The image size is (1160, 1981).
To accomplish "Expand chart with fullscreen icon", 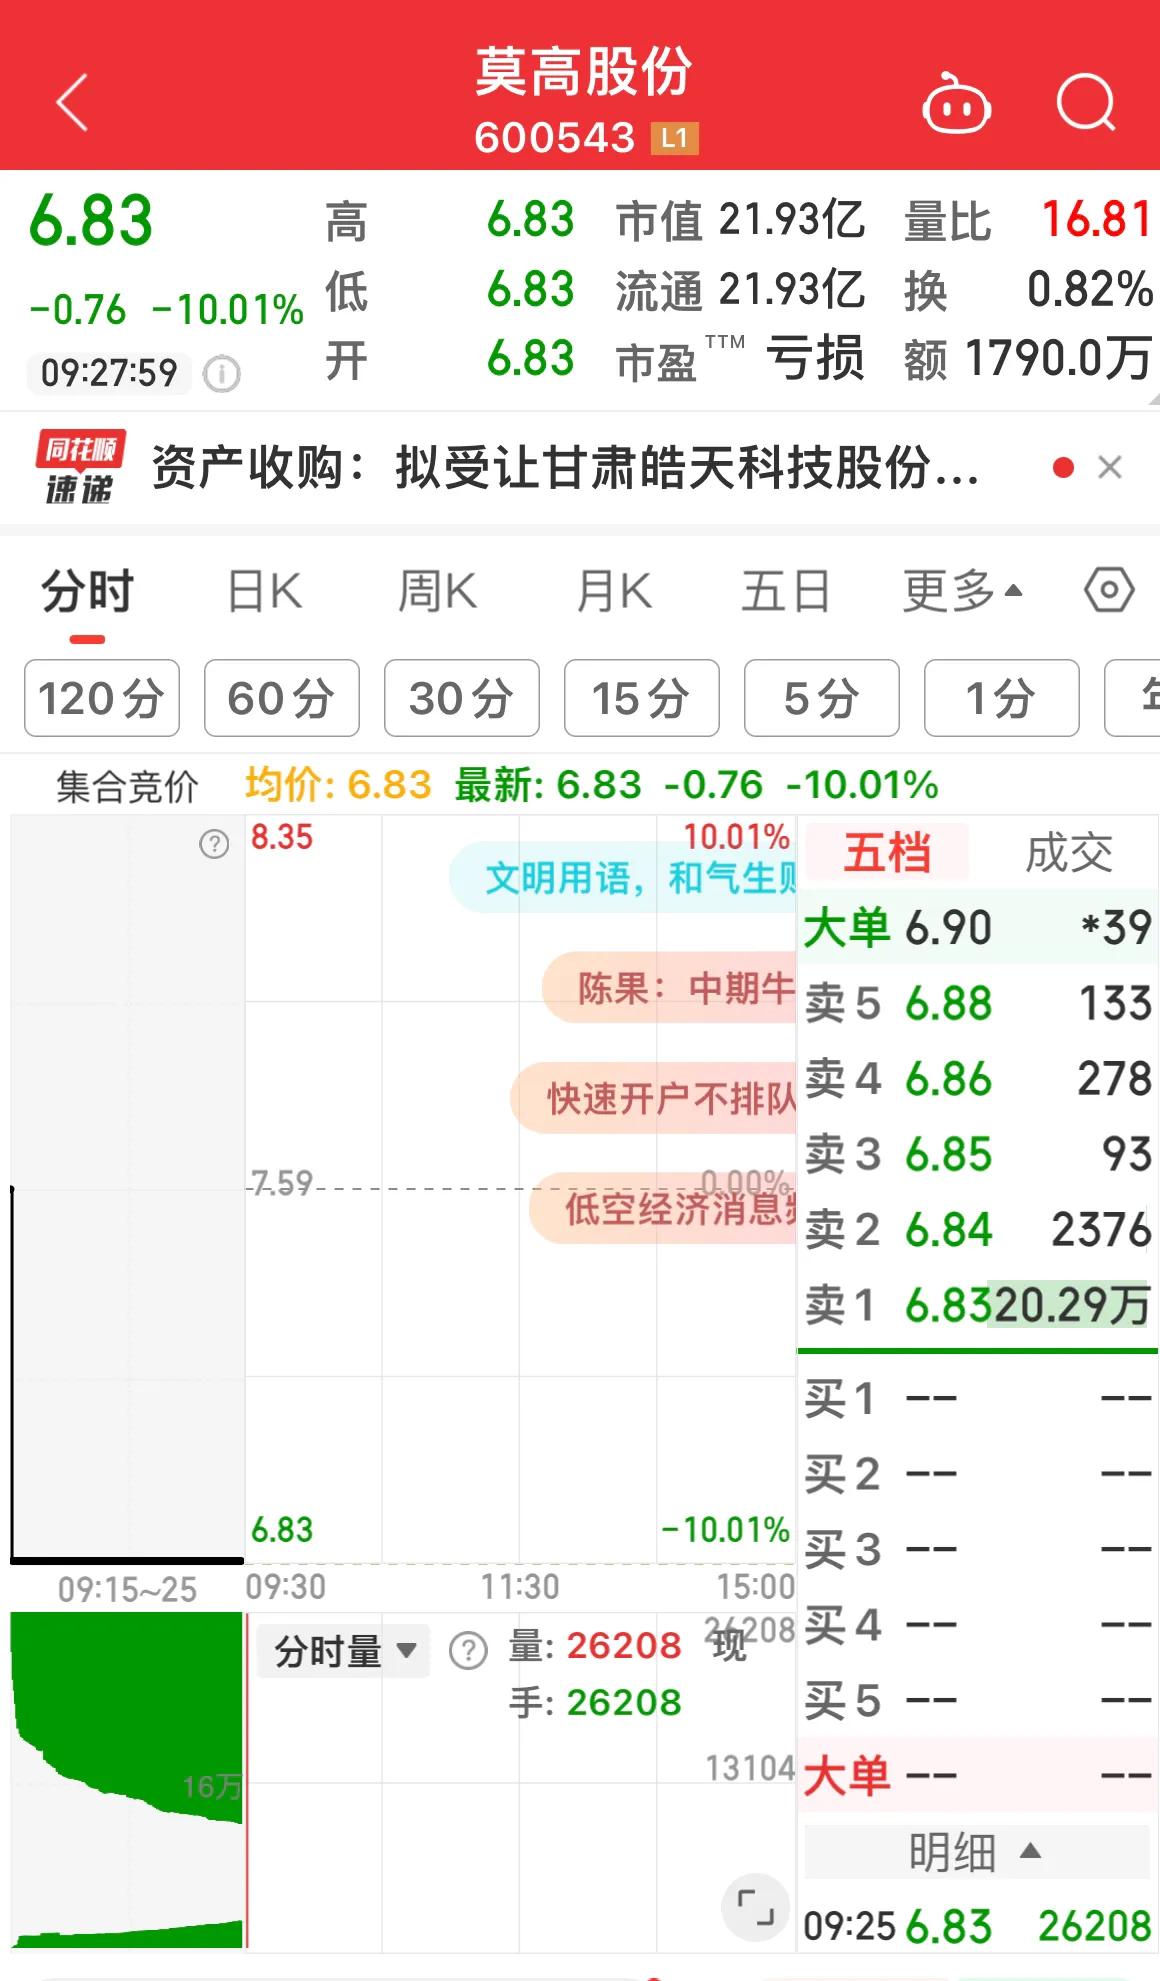I will tap(756, 1907).
